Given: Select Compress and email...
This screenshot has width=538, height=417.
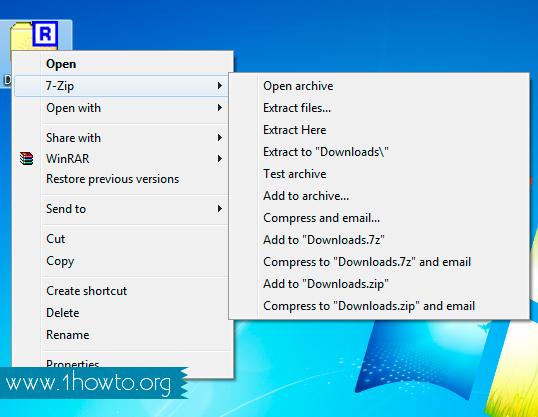Looking at the screenshot, I should pos(379,218).
